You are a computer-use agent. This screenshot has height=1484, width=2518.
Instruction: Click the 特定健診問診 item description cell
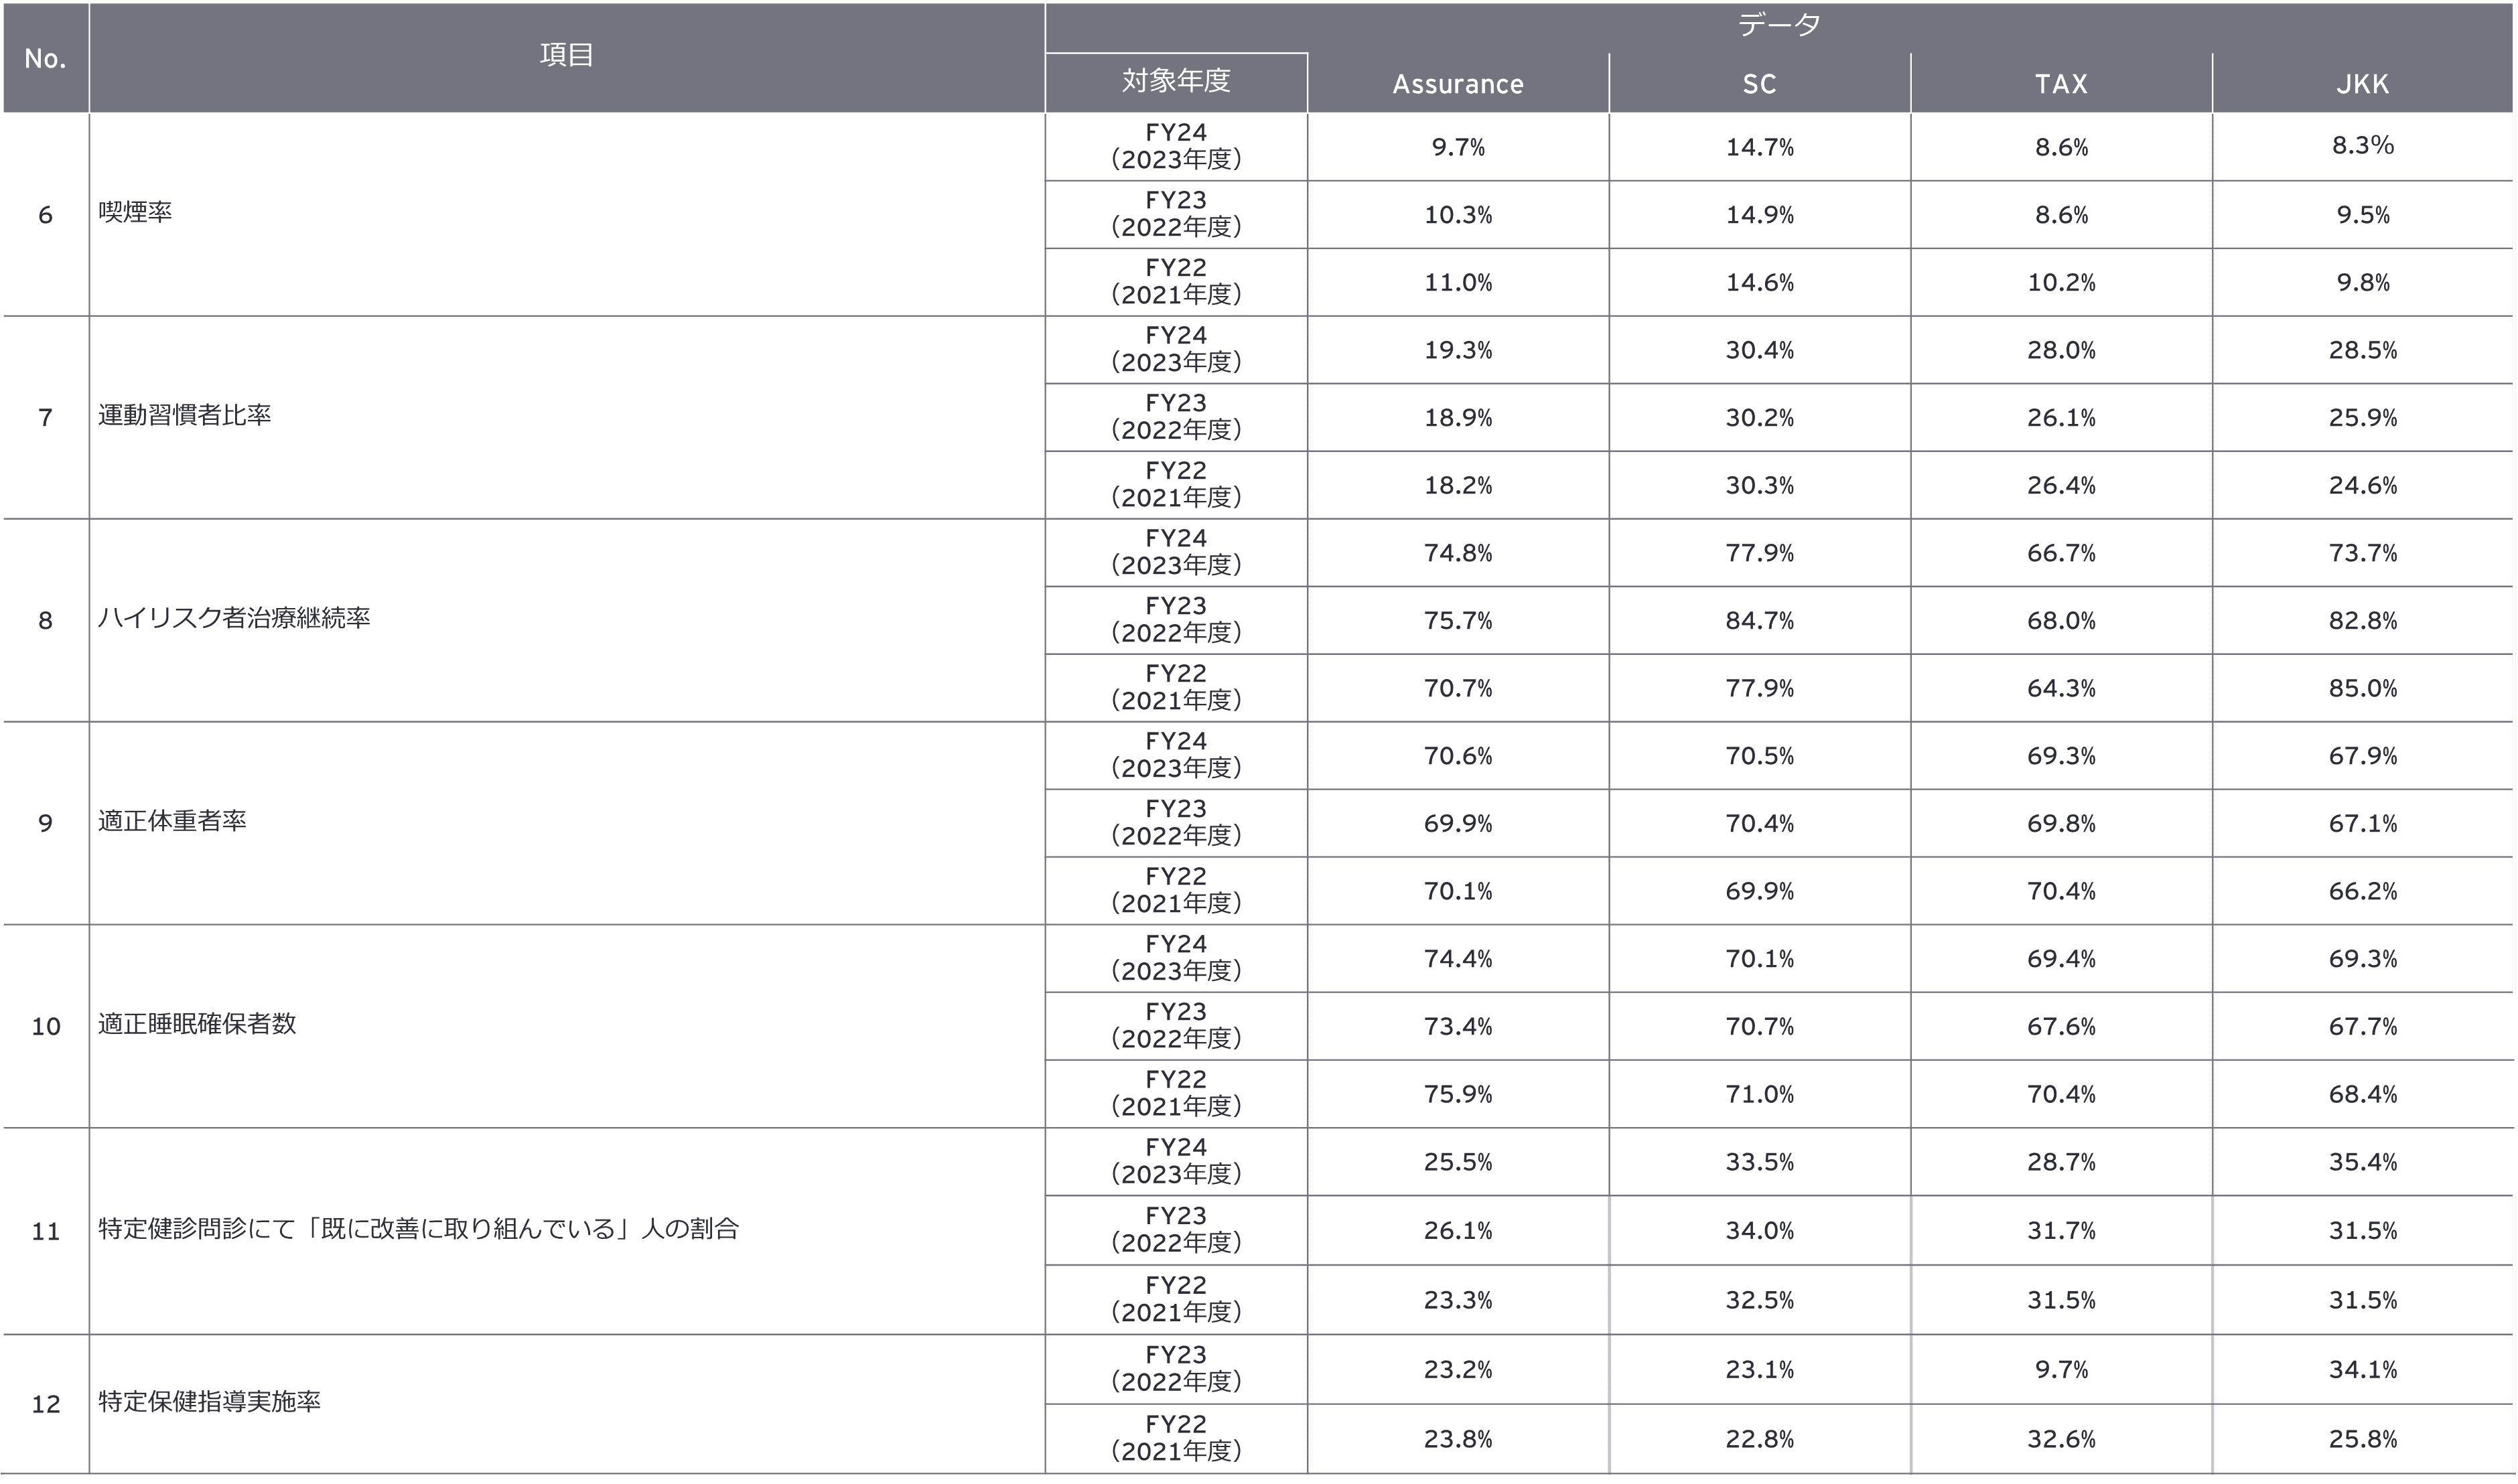pos(418,1229)
